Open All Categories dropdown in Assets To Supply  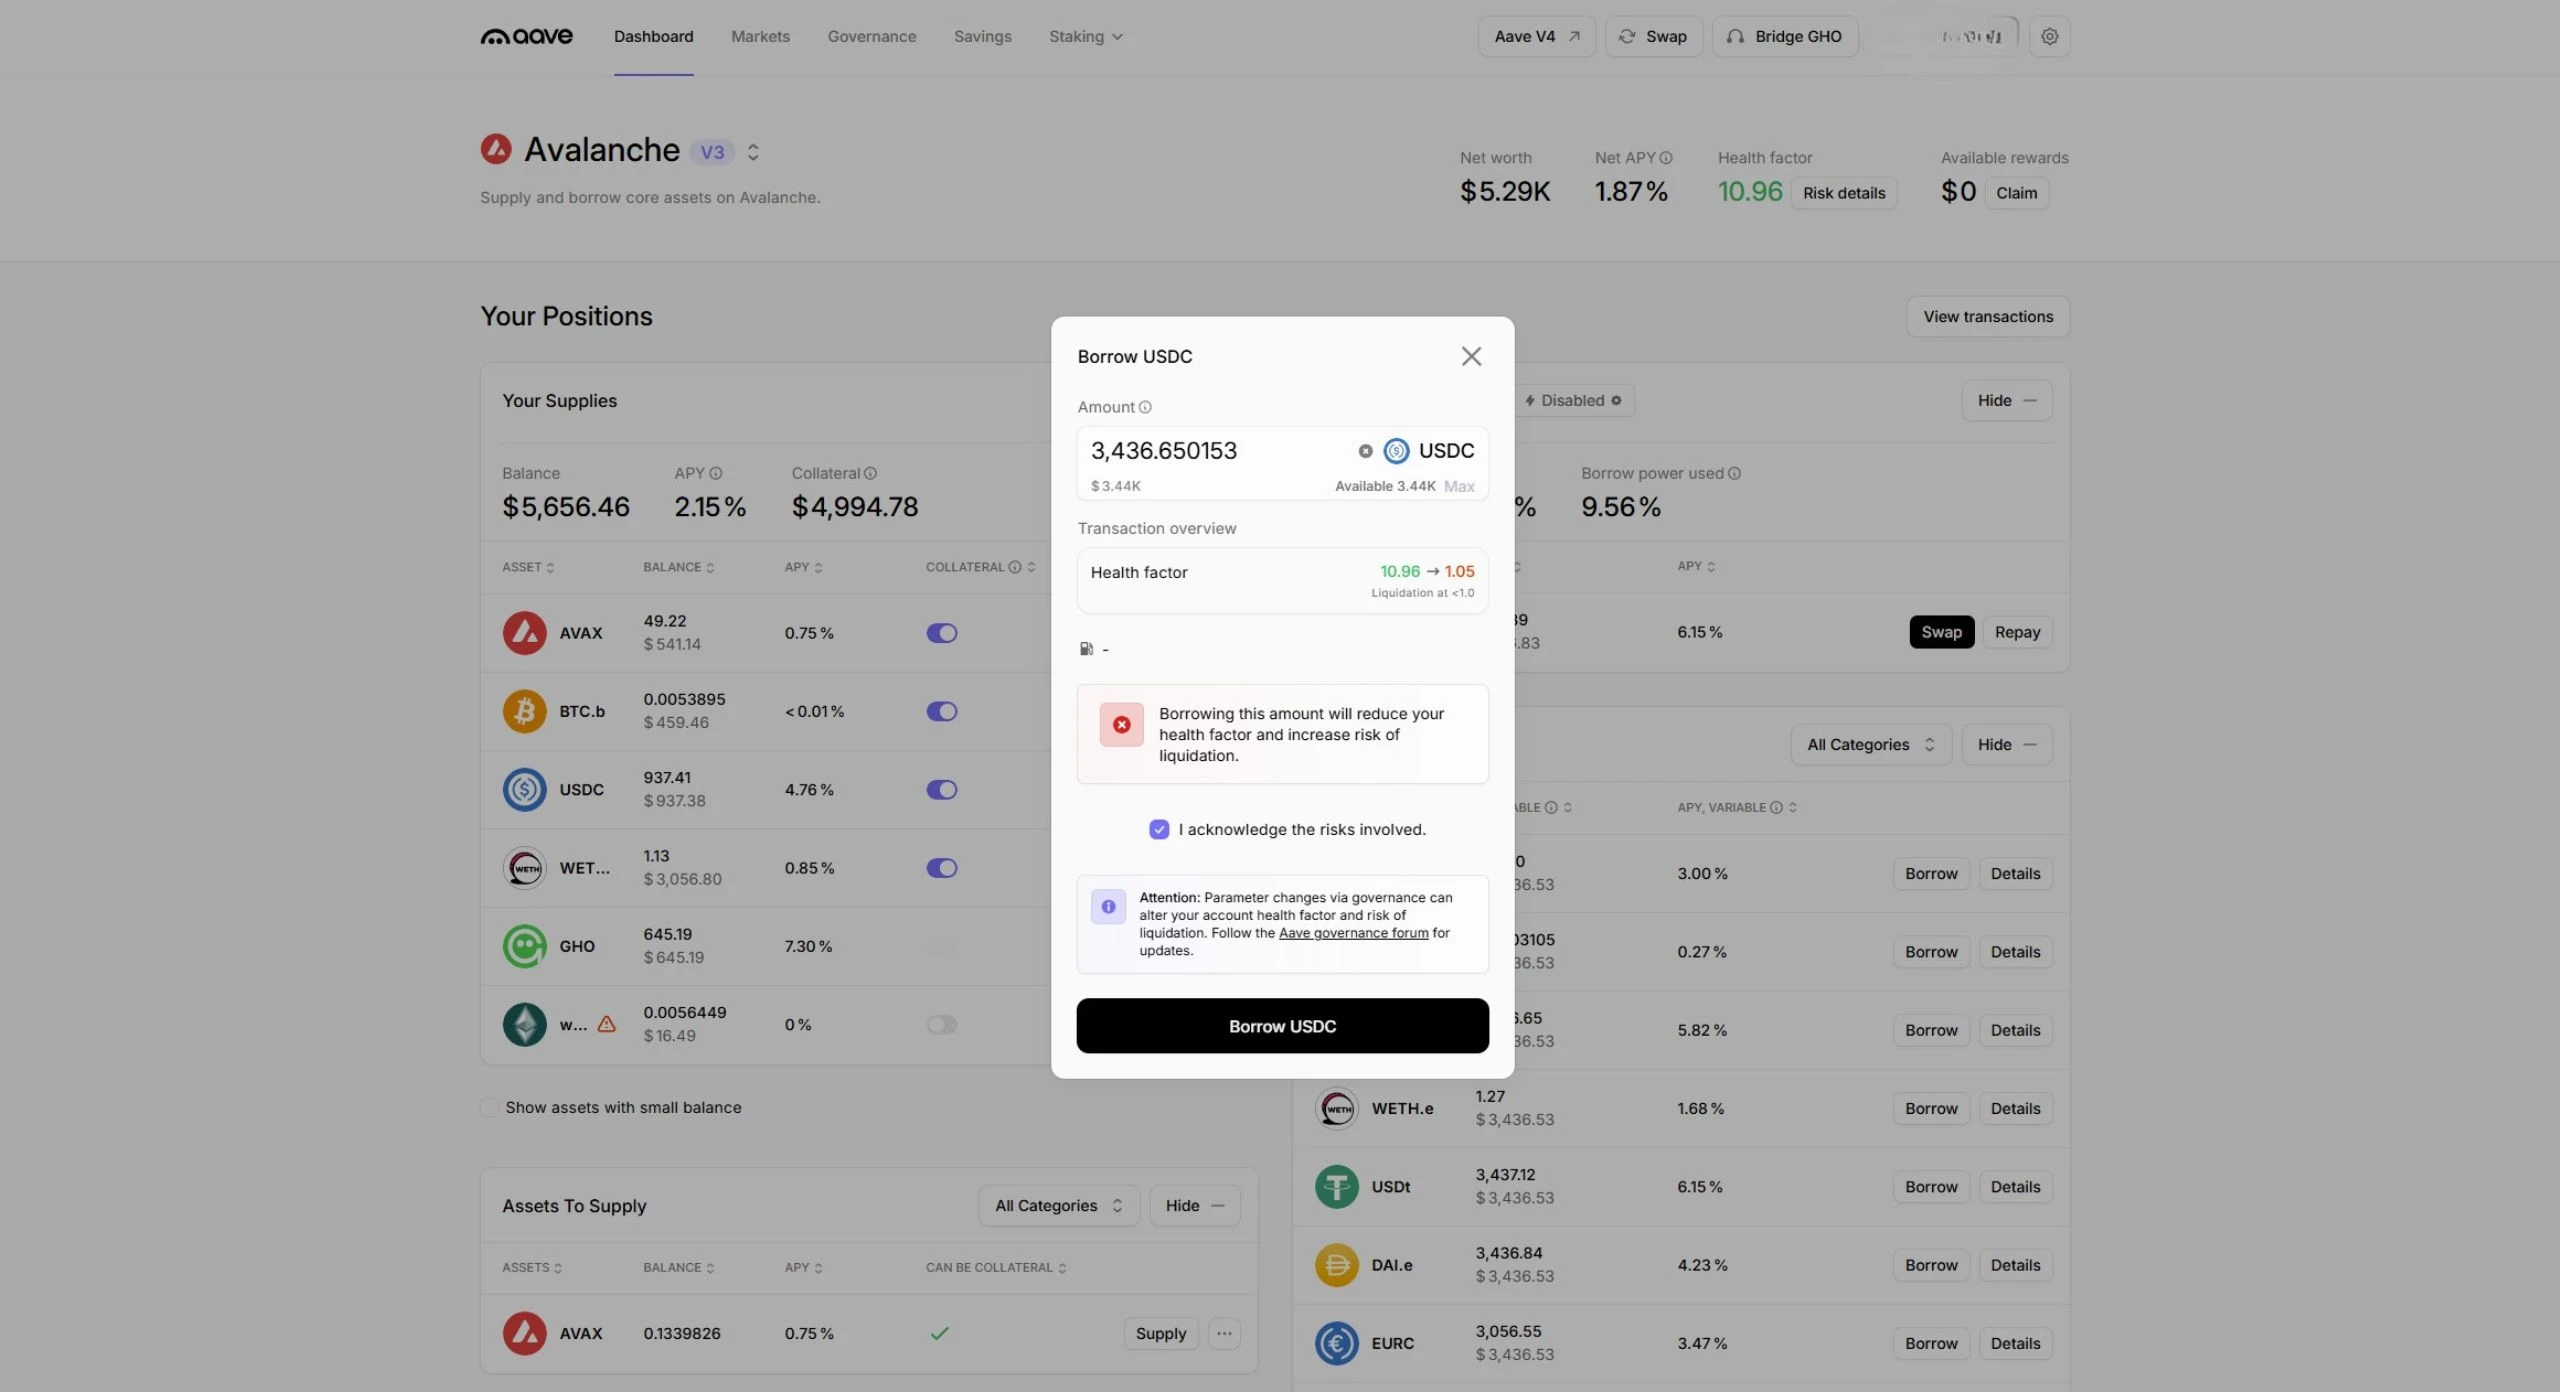pyautogui.click(x=1059, y=1205)
